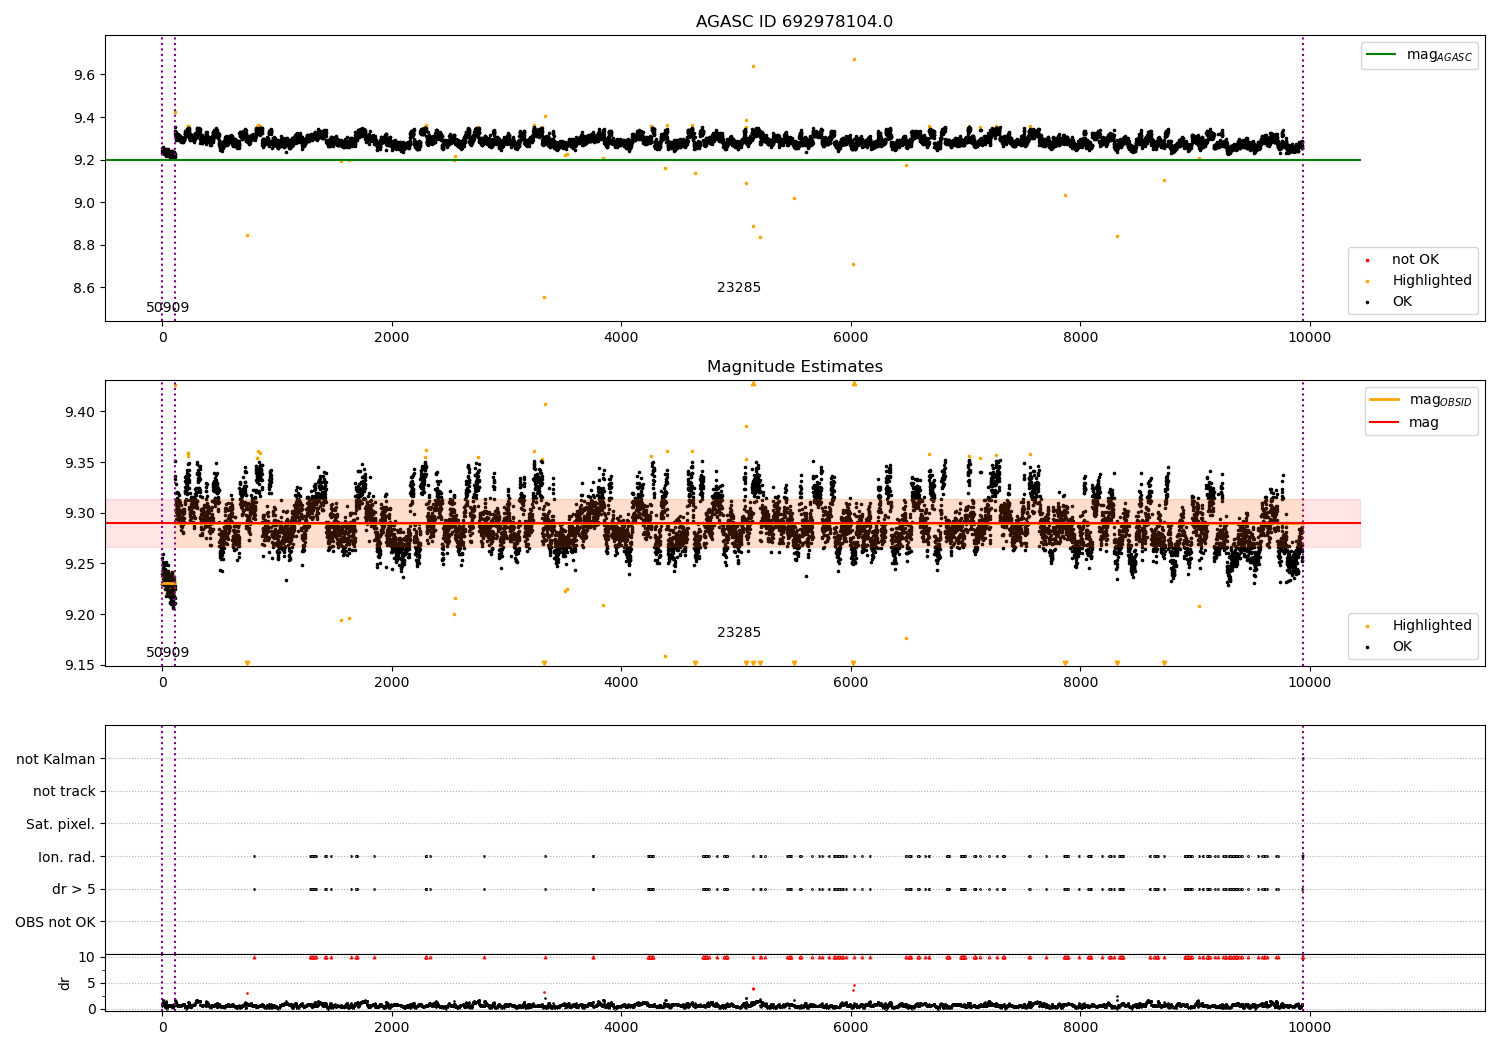Click the '9.2' y-tick in top plot
The width and height of the screenshot is (1500, 1050).
coord(84,161)
